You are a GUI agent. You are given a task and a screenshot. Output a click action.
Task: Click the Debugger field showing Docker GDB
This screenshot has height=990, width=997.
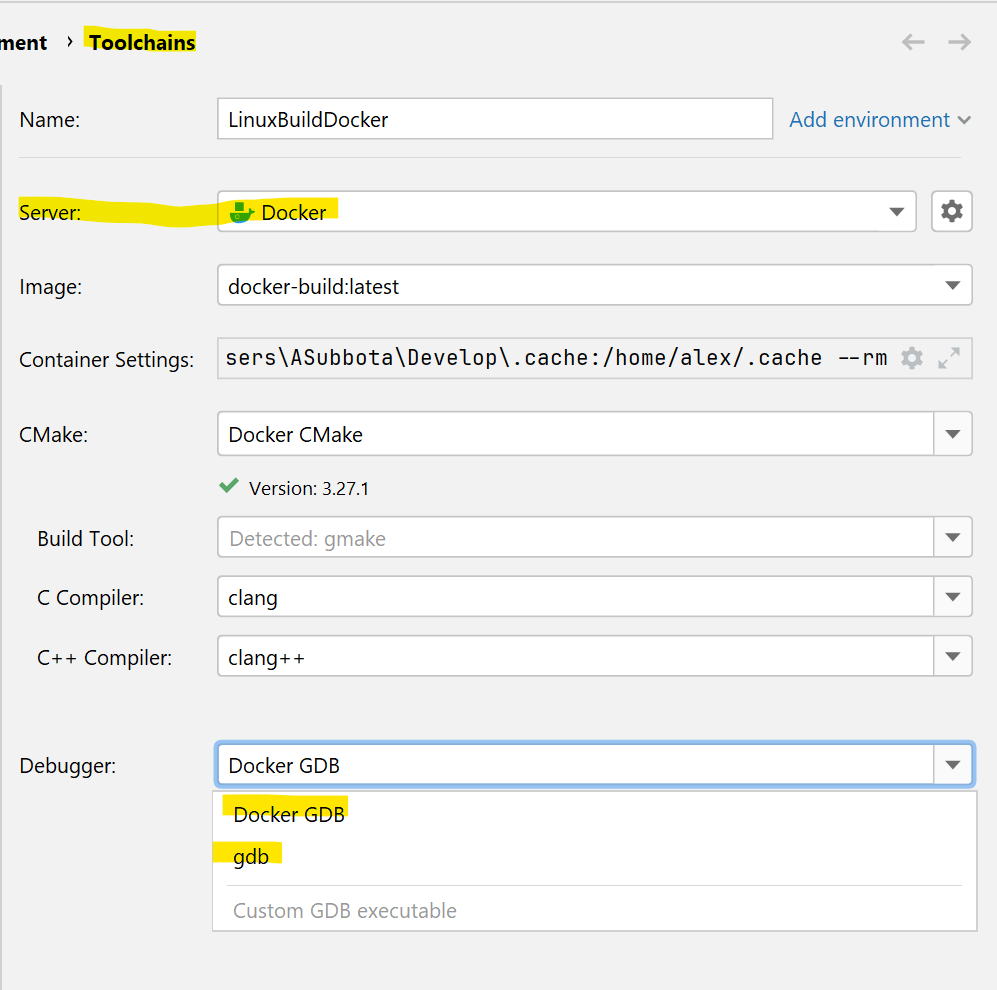(x=575, y=764)
